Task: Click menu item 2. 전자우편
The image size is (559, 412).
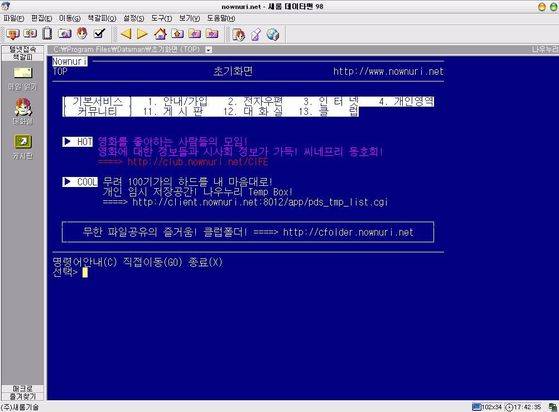Action: (x=255, y=102)
